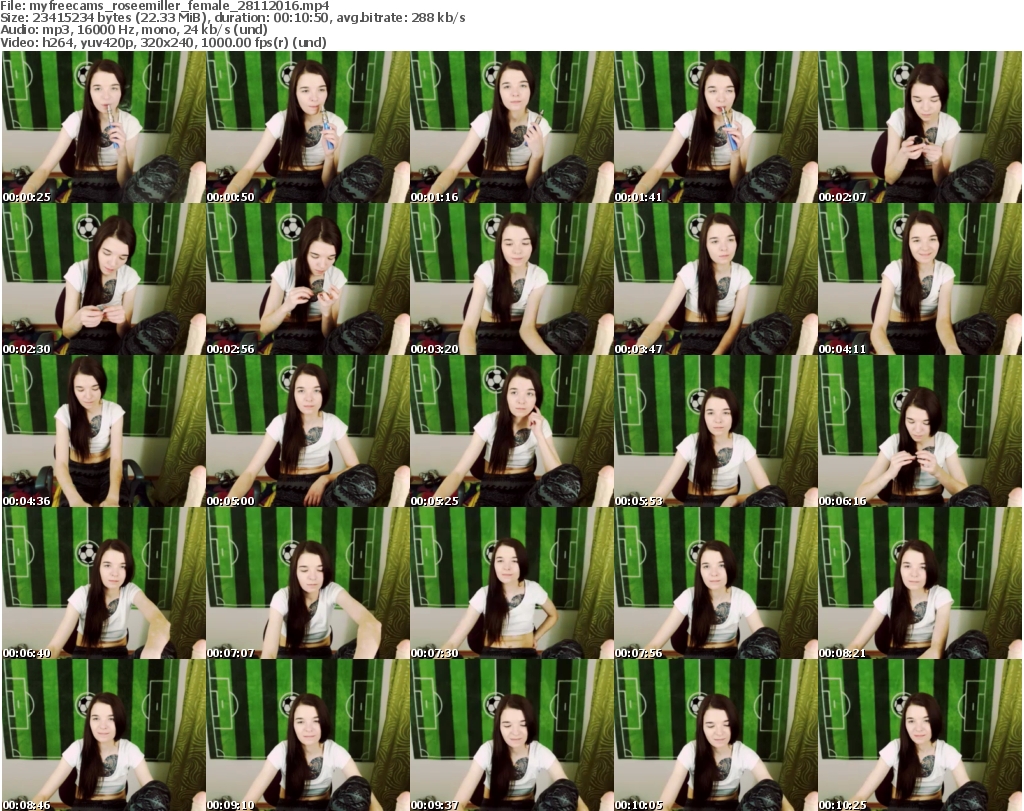Select the thumbnail stamped 00:01:16

pos(512,127)
